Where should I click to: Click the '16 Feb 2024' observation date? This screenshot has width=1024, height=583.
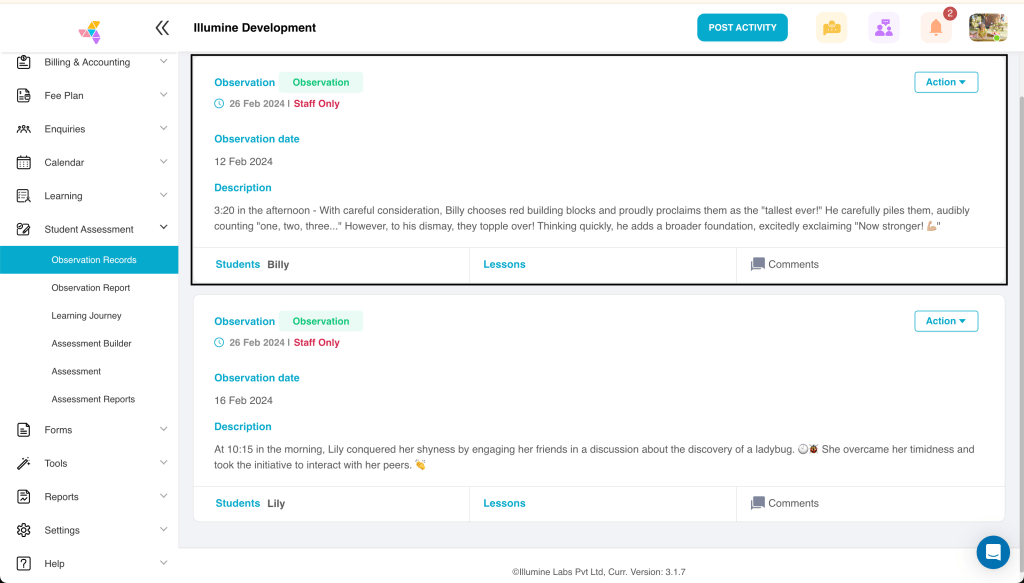tap(244, 401)
